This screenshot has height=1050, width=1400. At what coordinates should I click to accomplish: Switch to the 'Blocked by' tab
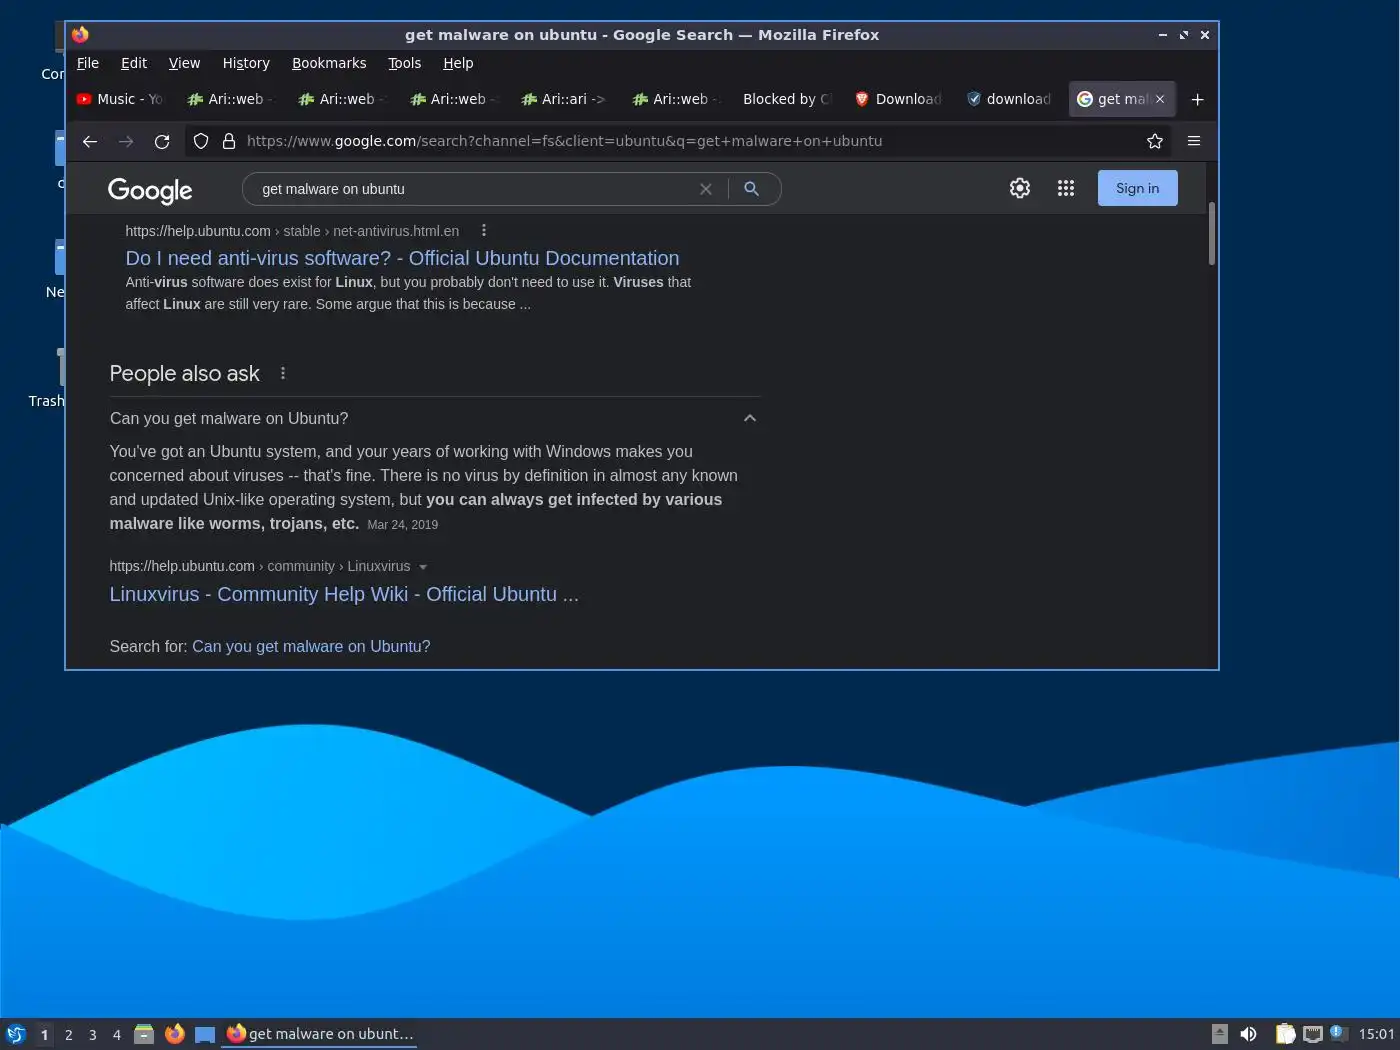pos(787,99)
